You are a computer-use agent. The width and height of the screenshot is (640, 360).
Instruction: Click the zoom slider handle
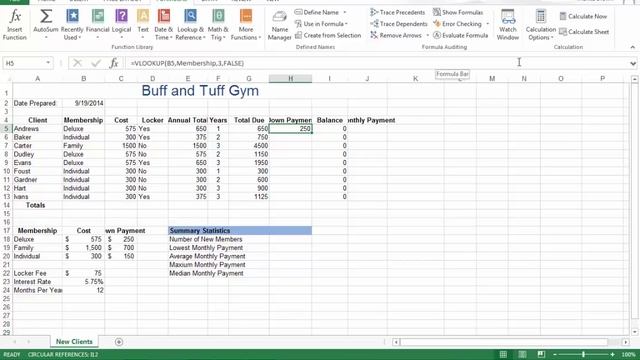tap(583, 355)
